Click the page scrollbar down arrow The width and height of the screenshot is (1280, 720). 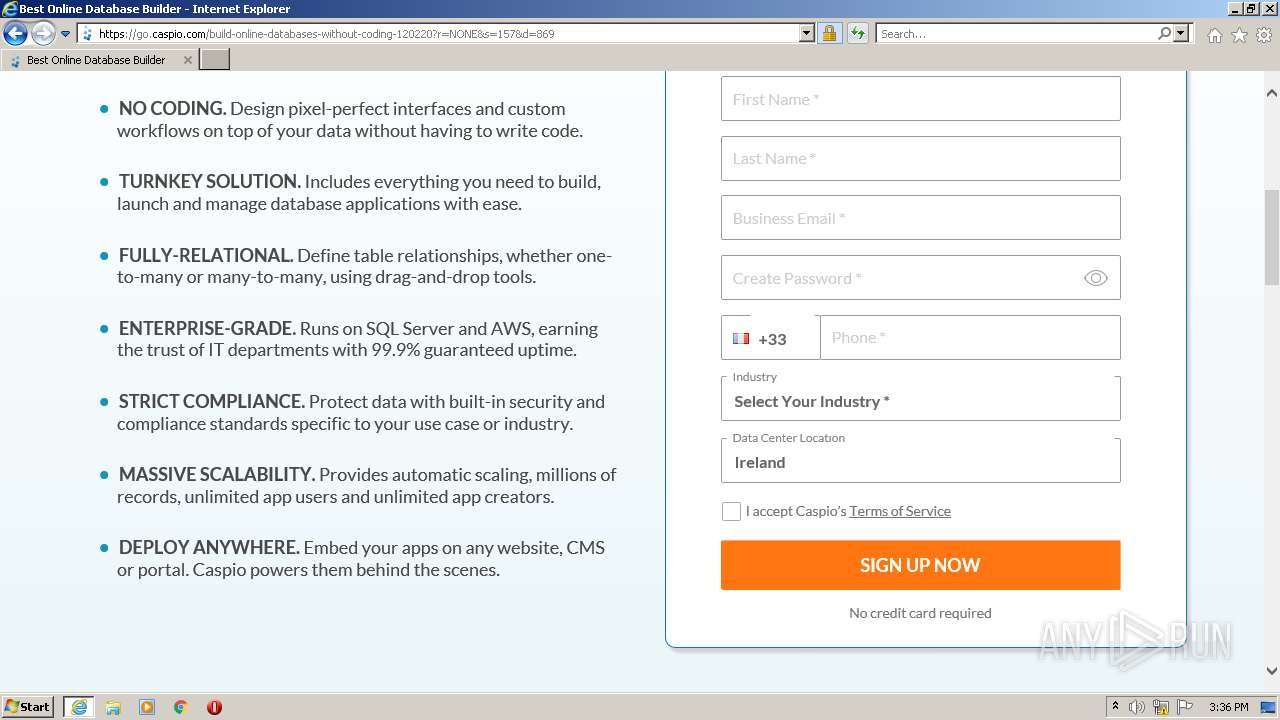click(x=1272, y=671)
